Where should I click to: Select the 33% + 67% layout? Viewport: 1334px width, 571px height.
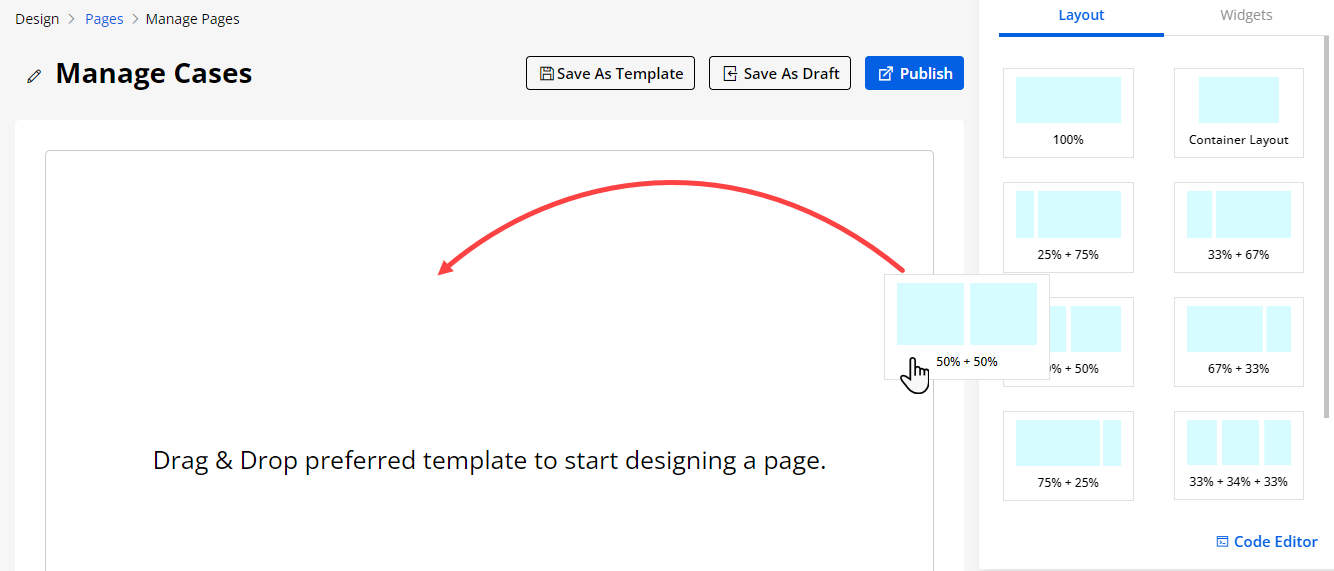click(x=1238, y=227)
